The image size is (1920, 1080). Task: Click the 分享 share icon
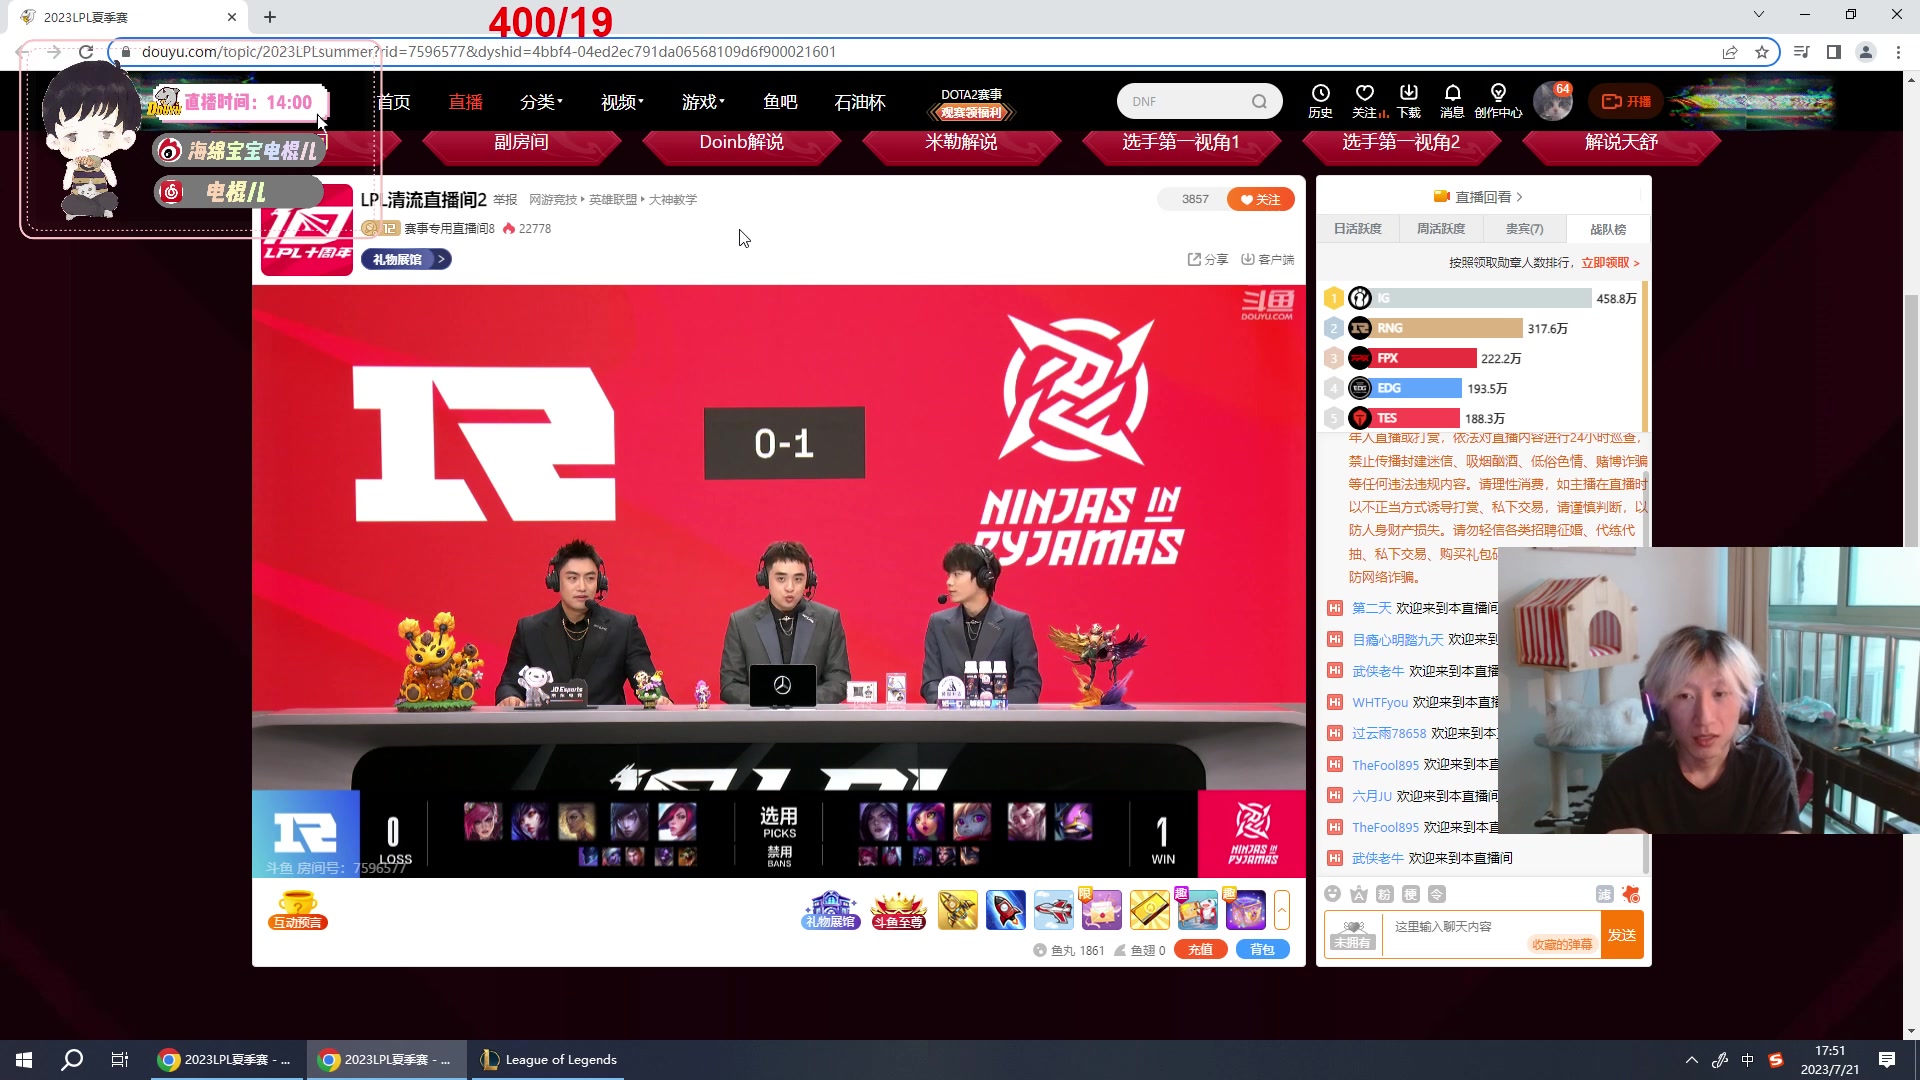pos(1207,259)
